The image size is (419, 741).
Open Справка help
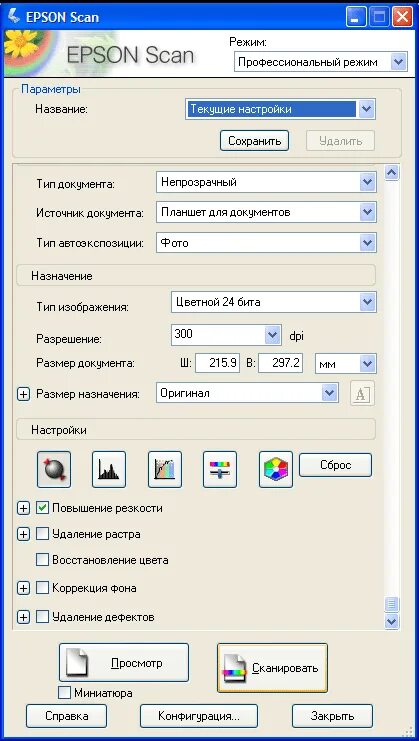tap(67, 716)
